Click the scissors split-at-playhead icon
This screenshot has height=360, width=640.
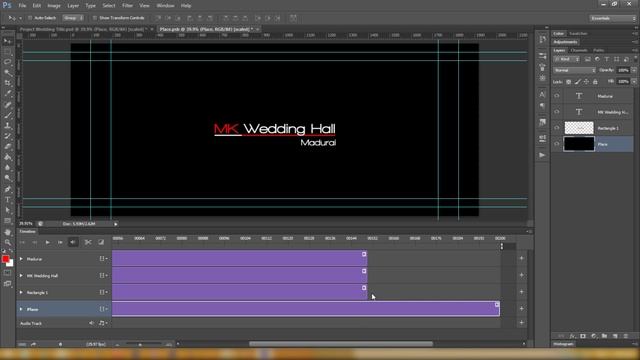pos(88,242)
